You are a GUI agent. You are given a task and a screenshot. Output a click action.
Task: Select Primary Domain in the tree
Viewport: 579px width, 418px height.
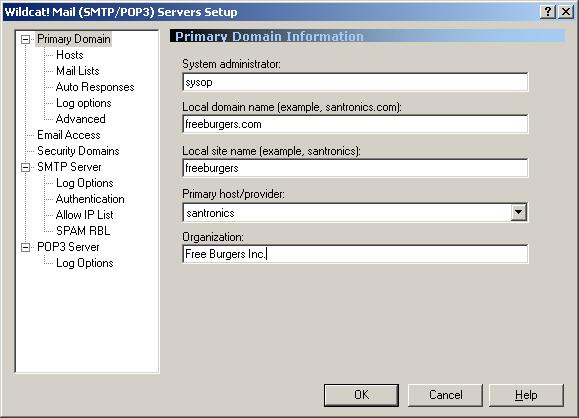[x=73, y=39]
